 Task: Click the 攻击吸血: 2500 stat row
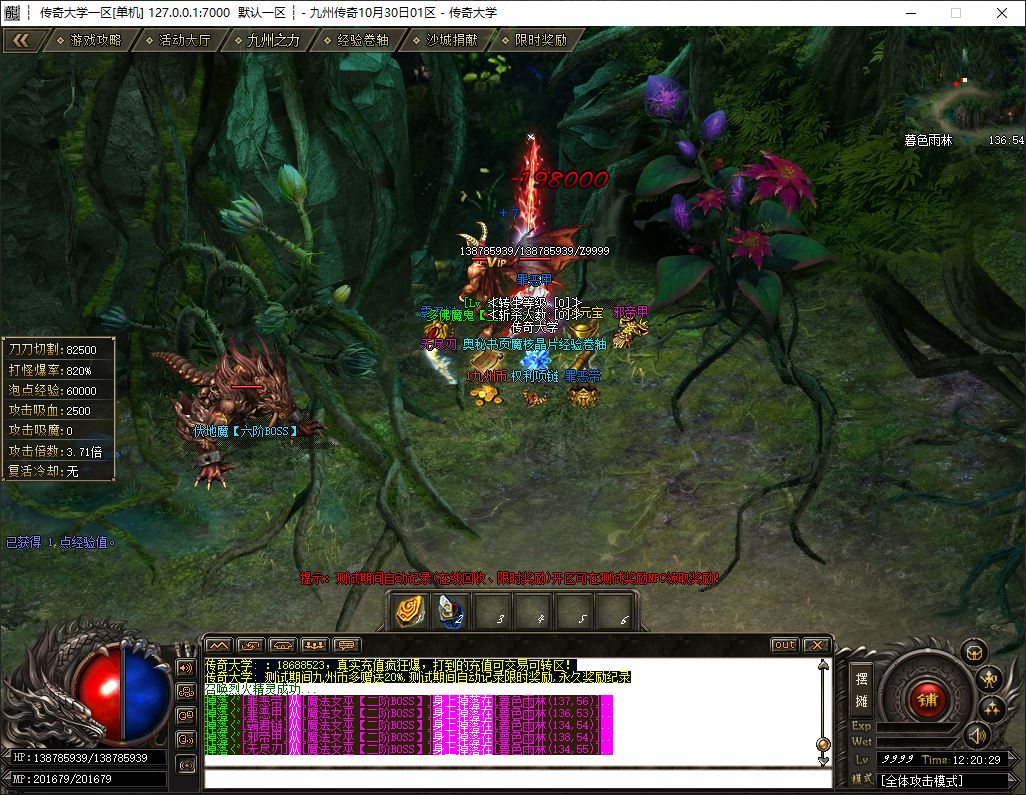(59, 410)
